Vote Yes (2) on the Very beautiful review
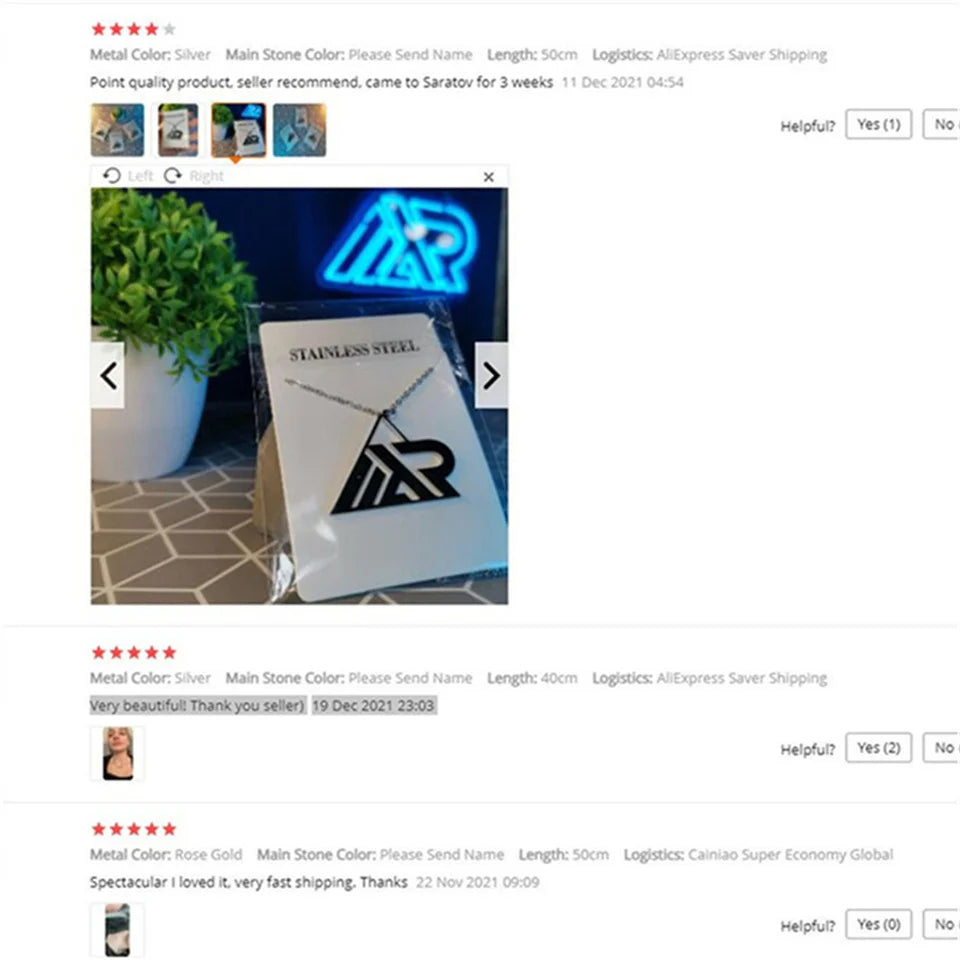 [x=879, y=748]
